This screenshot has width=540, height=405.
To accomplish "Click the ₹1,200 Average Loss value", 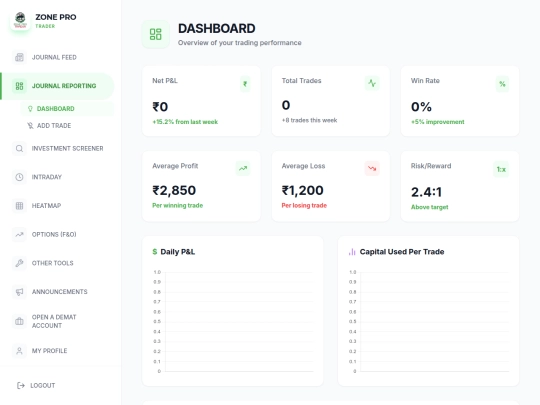I will 302,190.
